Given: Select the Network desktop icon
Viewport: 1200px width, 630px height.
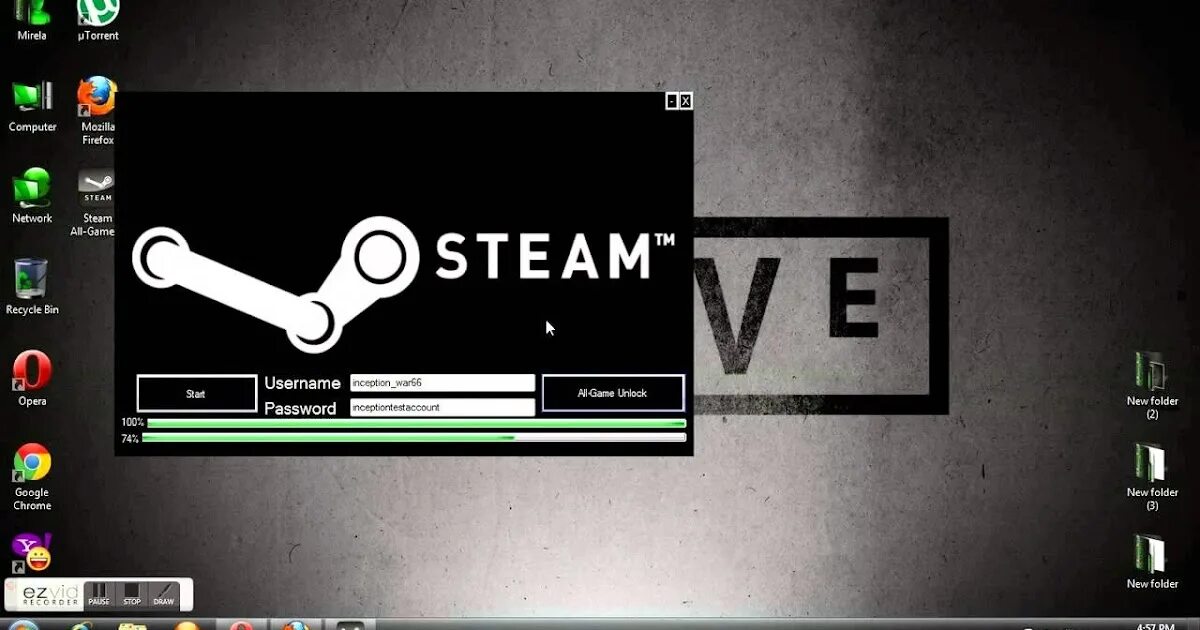Looking at the screenshot, I should point(32,196).
